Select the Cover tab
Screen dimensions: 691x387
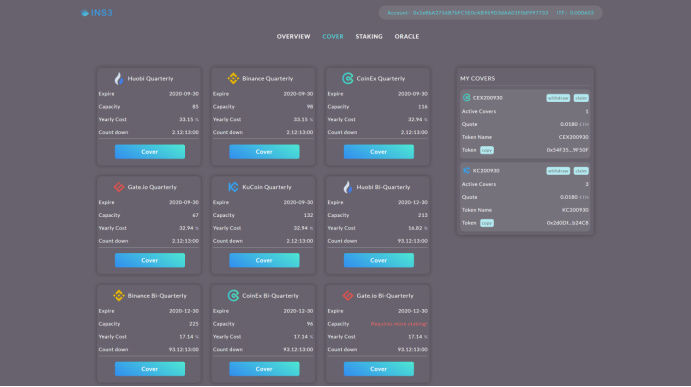click(333, 37)
